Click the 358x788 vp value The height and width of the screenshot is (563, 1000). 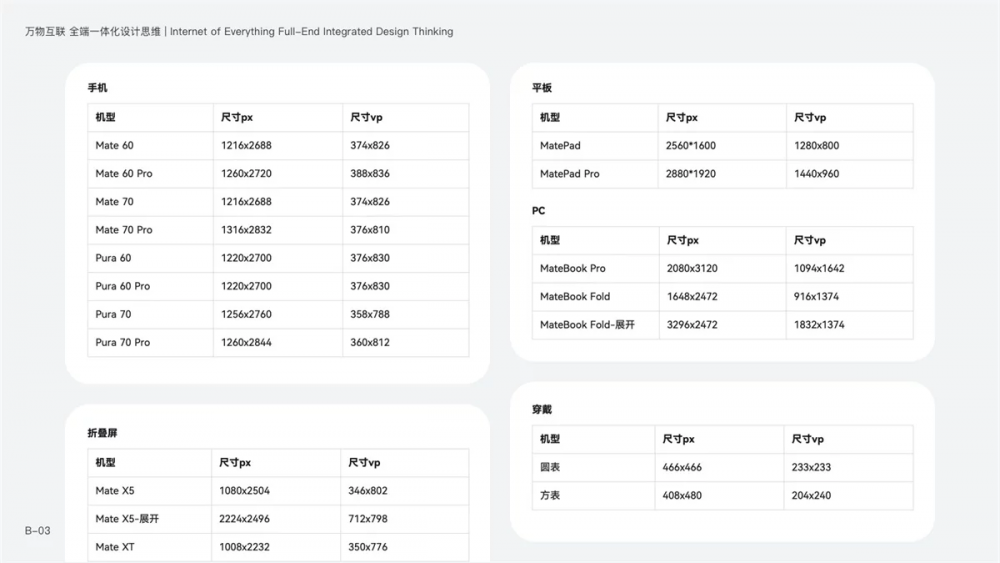370,314
